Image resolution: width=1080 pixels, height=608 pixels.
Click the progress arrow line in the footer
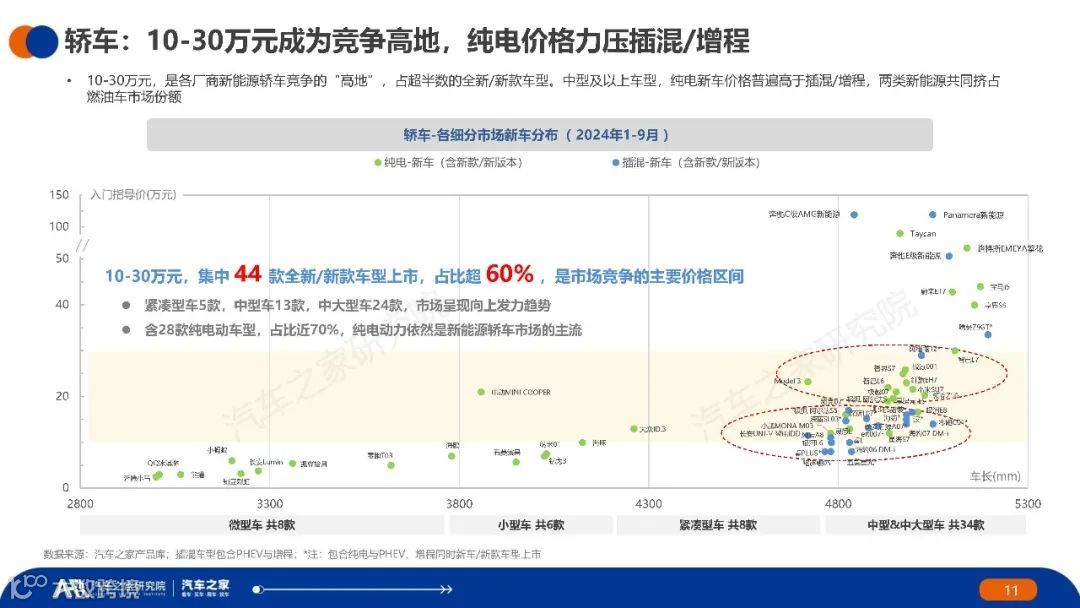(353, 589)
